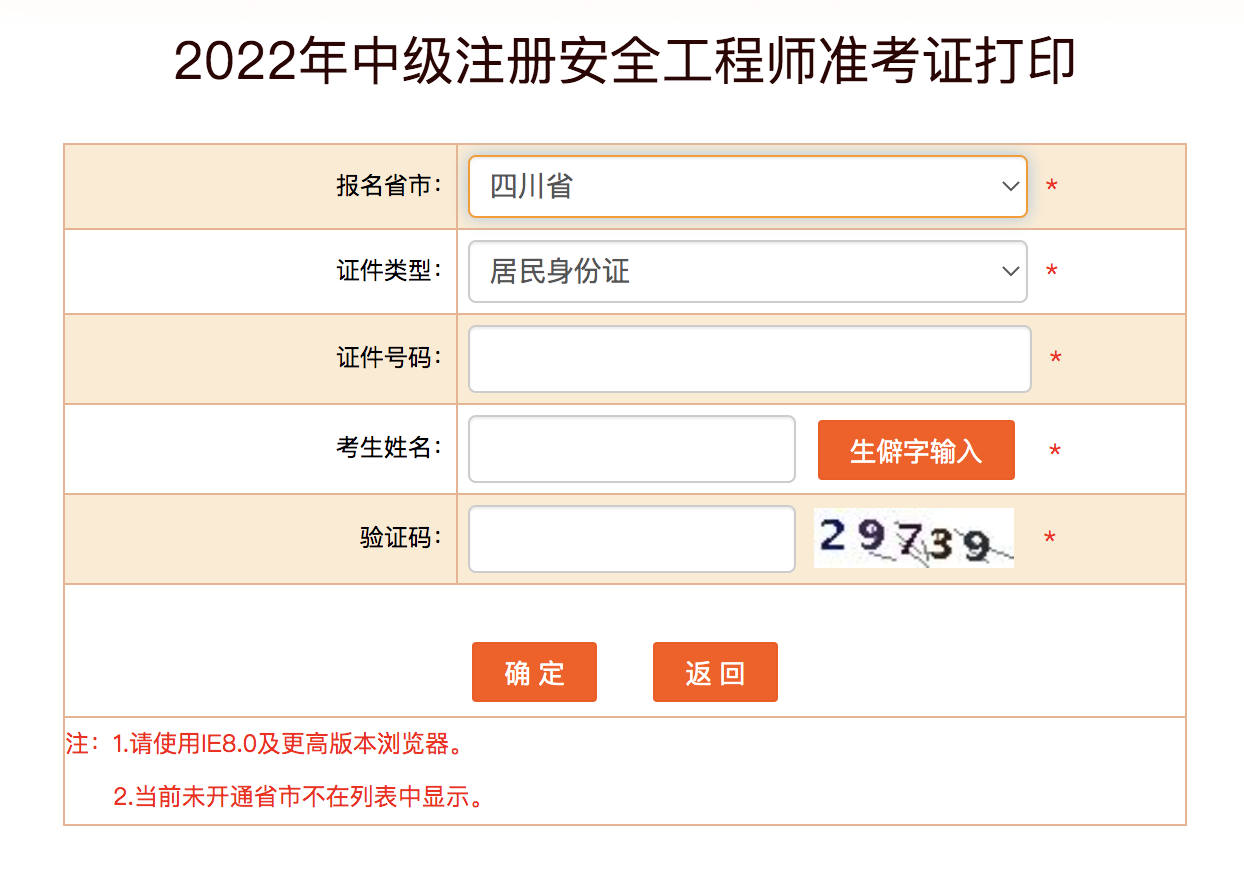1244x872 pixels.
Task: Click the red asterisk beside 报名省市
Action: coord(1052,186)
